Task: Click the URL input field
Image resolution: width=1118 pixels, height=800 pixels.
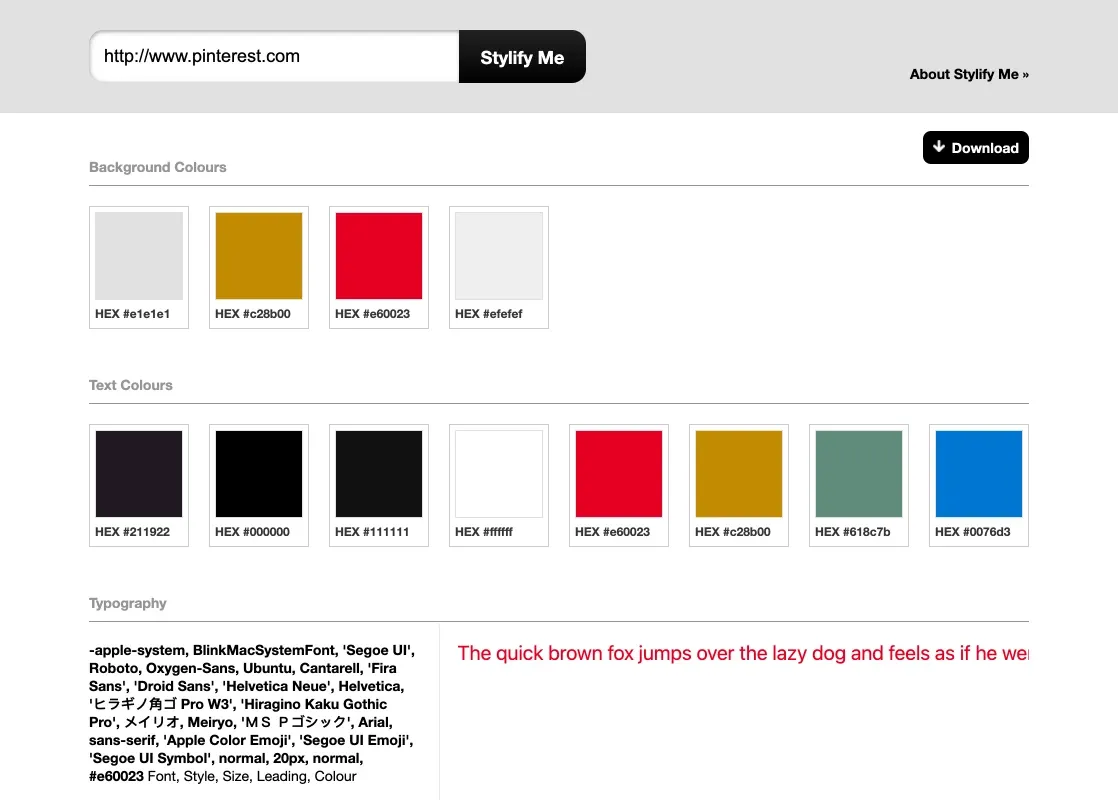Action: 275,57
